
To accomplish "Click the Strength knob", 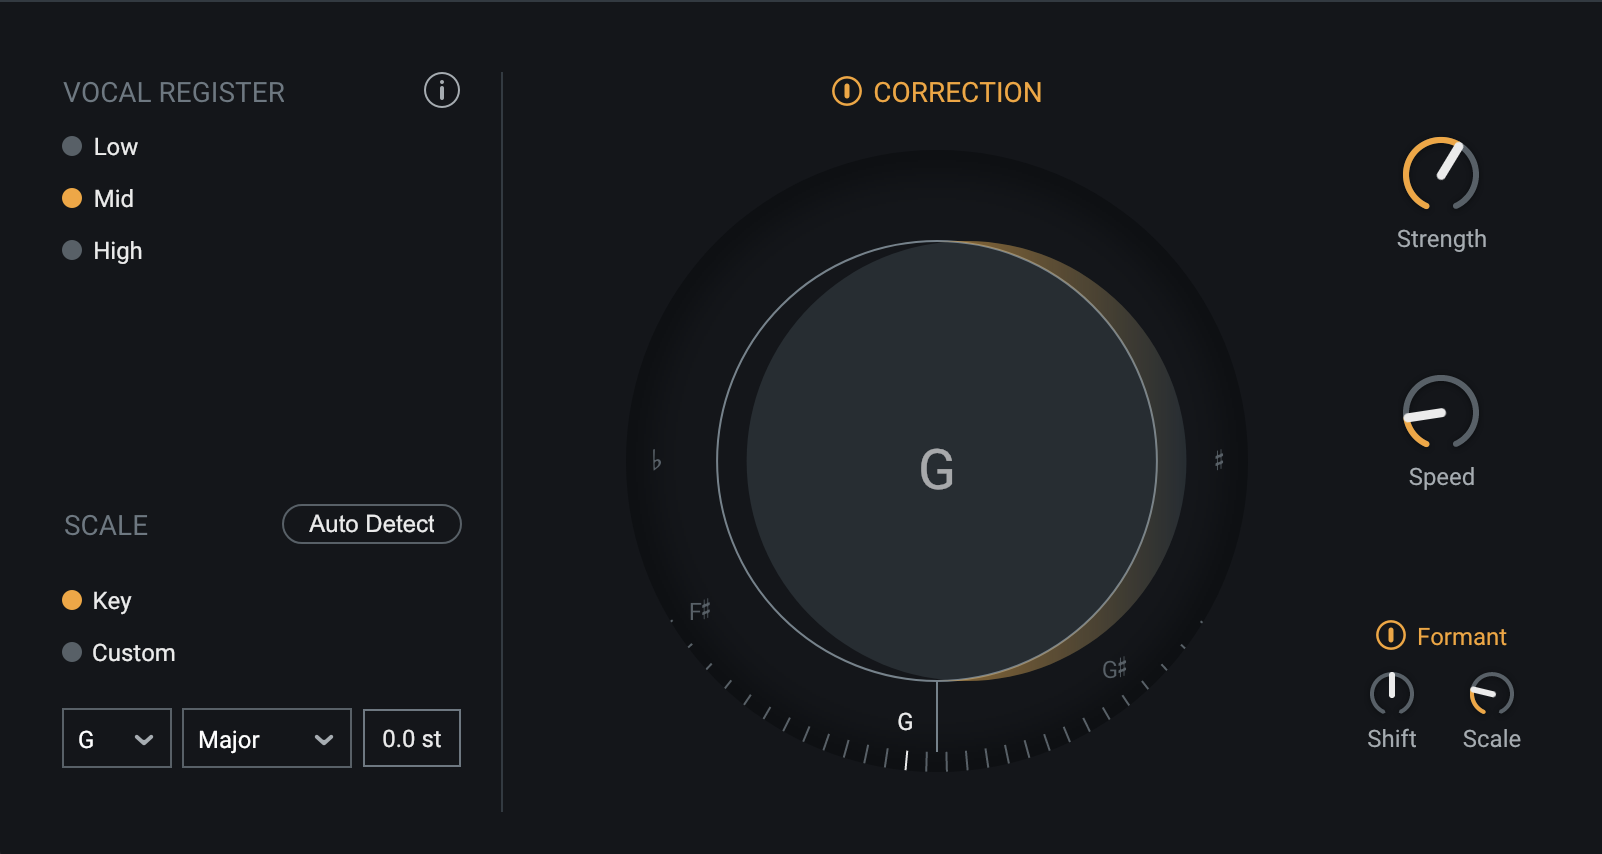I will [1441, 177].
